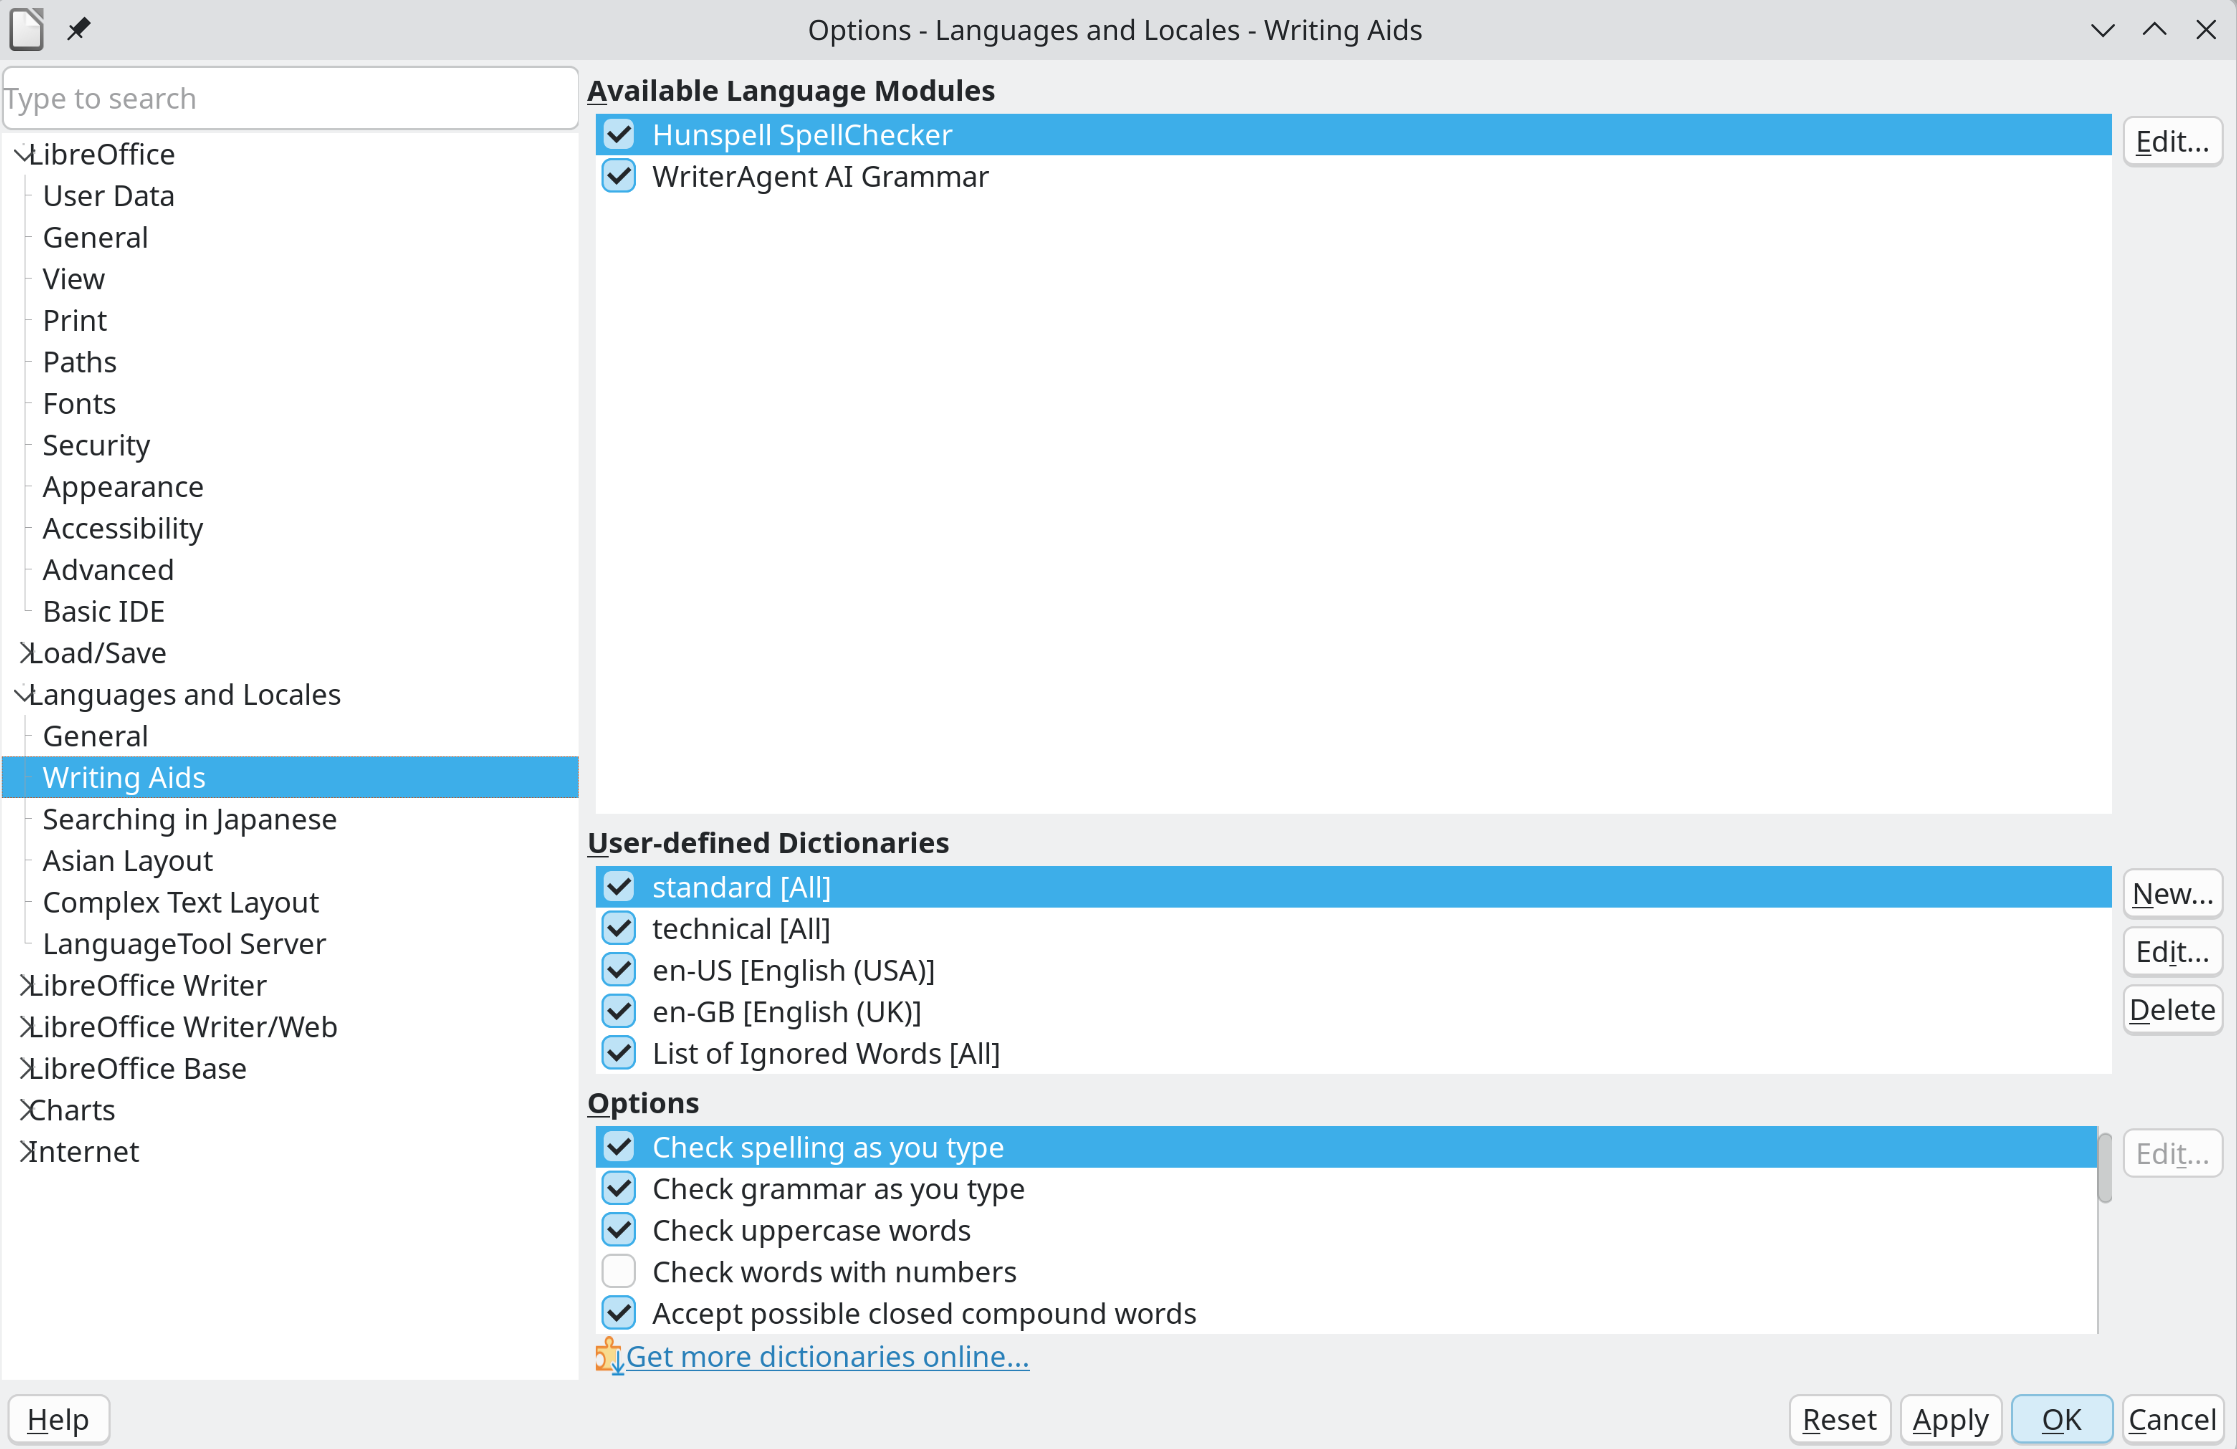
Task: Select General under LibreOffice
Action: [95, 238]
